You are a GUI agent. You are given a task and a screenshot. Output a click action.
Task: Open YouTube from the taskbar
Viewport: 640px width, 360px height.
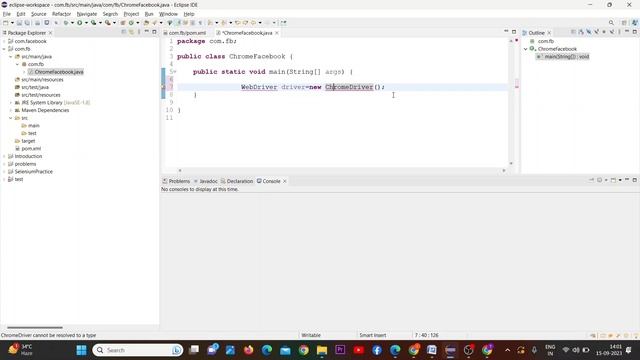pyautogui.click(x=359, y=350)
